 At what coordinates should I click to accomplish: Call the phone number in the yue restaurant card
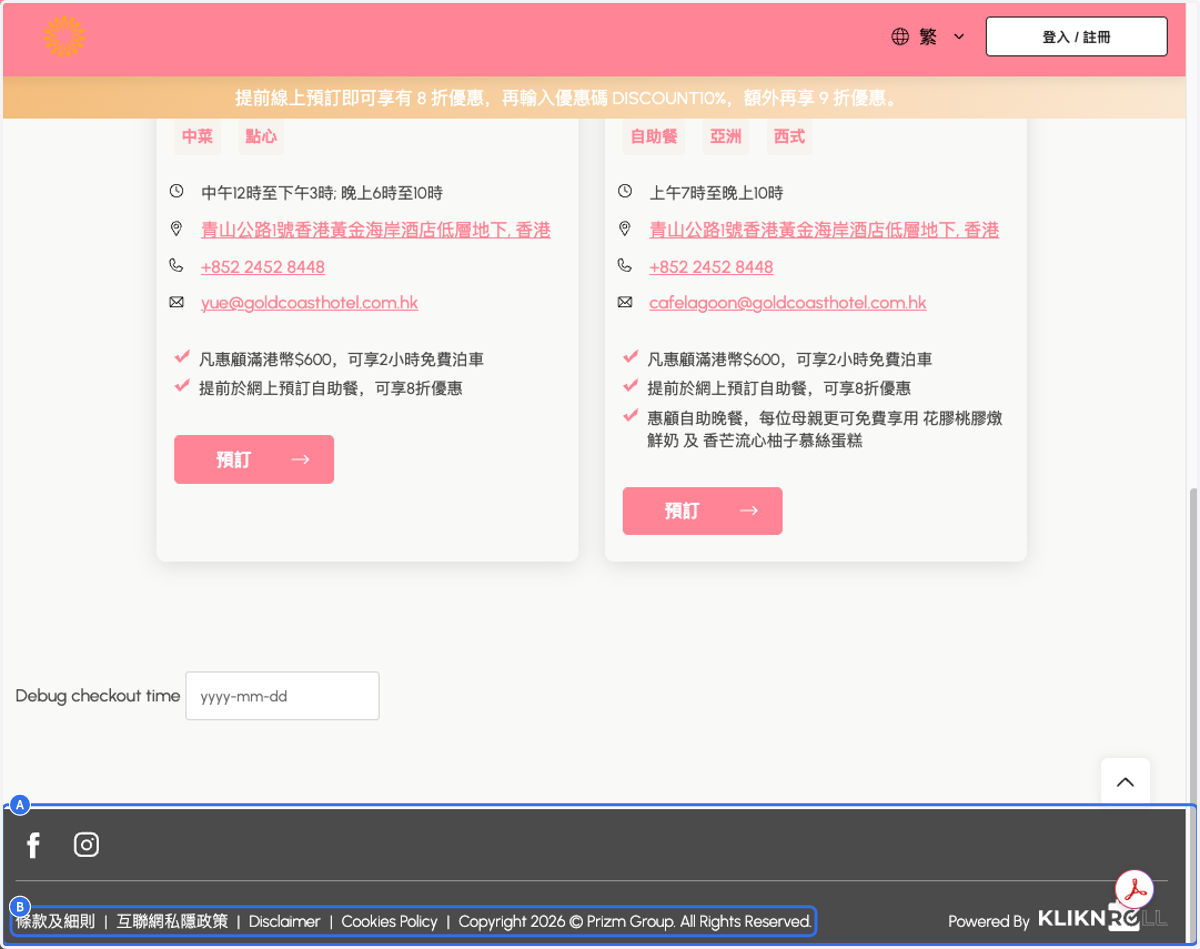pos(263,267)
